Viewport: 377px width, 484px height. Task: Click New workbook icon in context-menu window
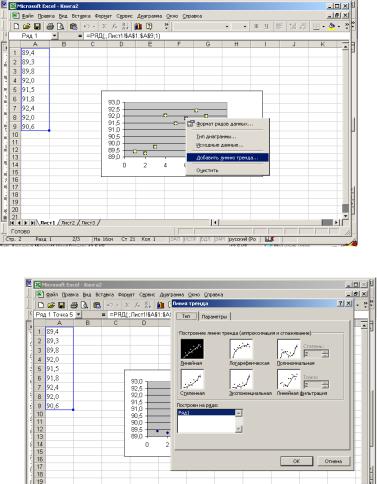click(16, 26)
